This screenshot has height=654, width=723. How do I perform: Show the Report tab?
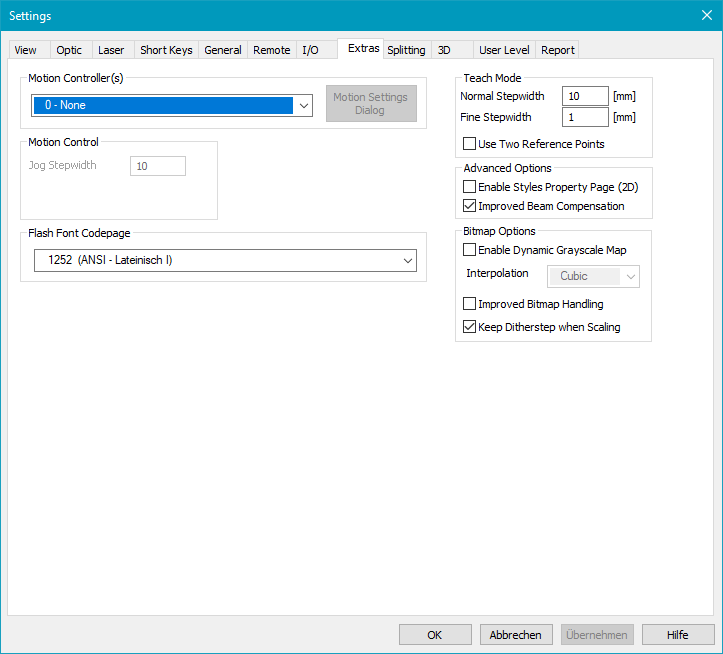pyautogui.click(x=558, y=50)
